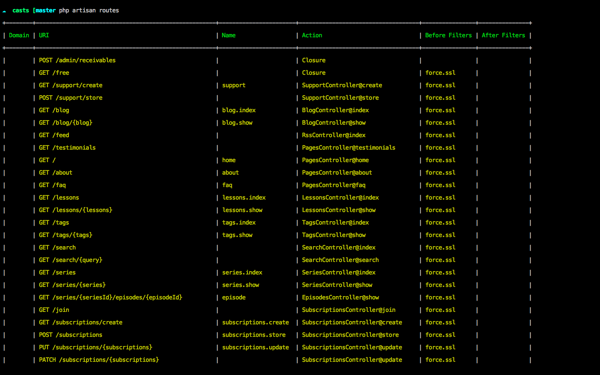Select the 'URI' column header
Image resolution: width=600 pixels, height=375 pixels.
coord(44,35)
